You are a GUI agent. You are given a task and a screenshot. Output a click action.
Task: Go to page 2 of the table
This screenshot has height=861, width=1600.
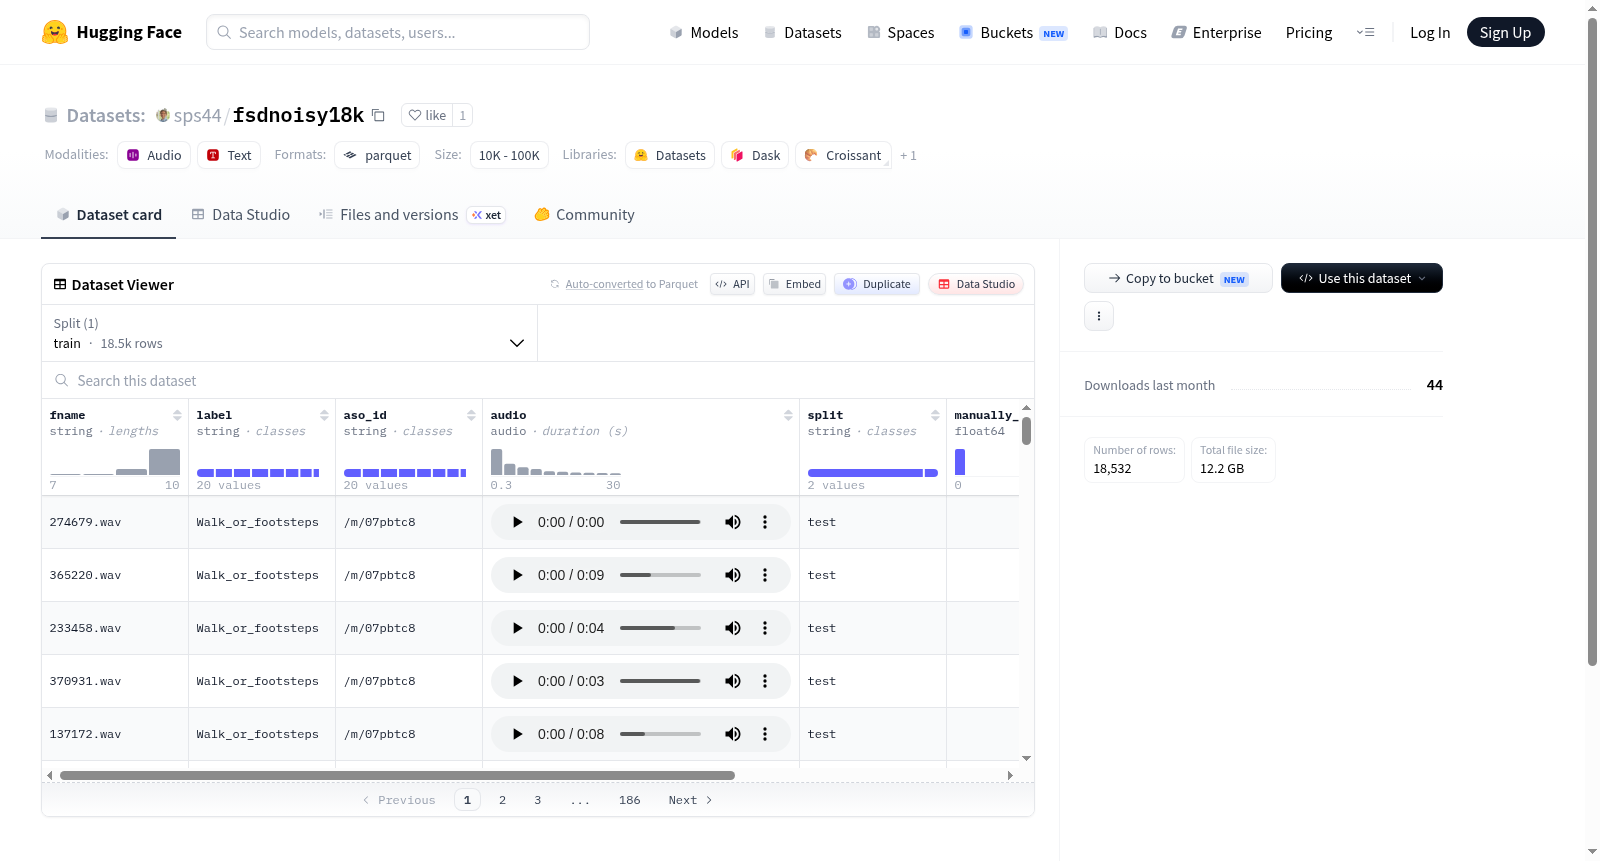(502, 800)
